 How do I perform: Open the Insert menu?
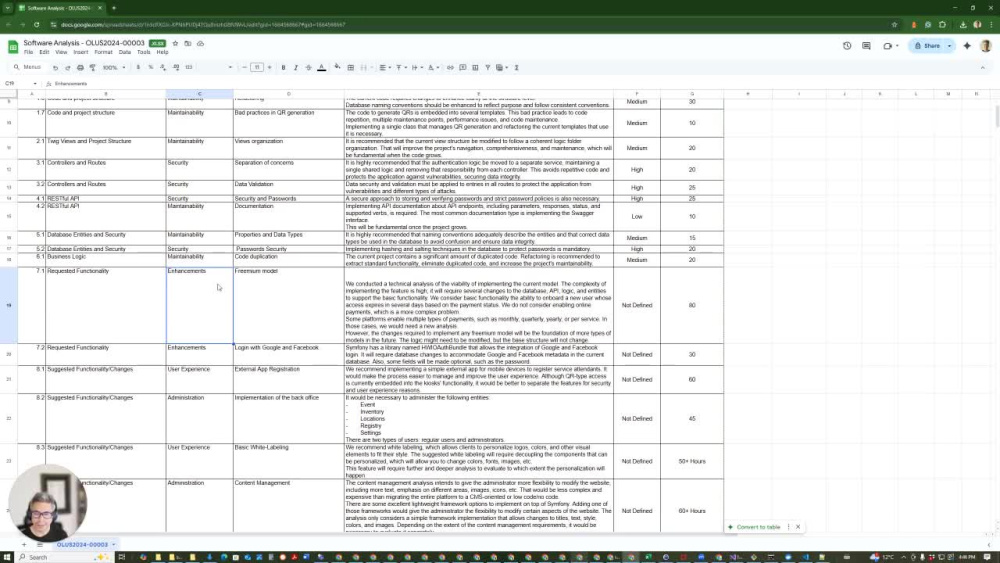pos(81,52)
